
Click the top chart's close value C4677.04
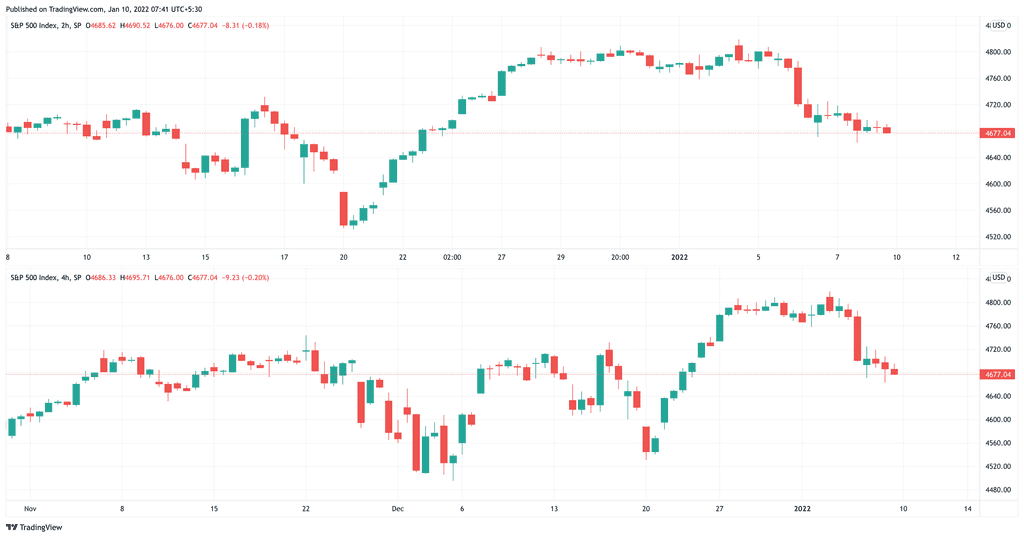(202, 25)
